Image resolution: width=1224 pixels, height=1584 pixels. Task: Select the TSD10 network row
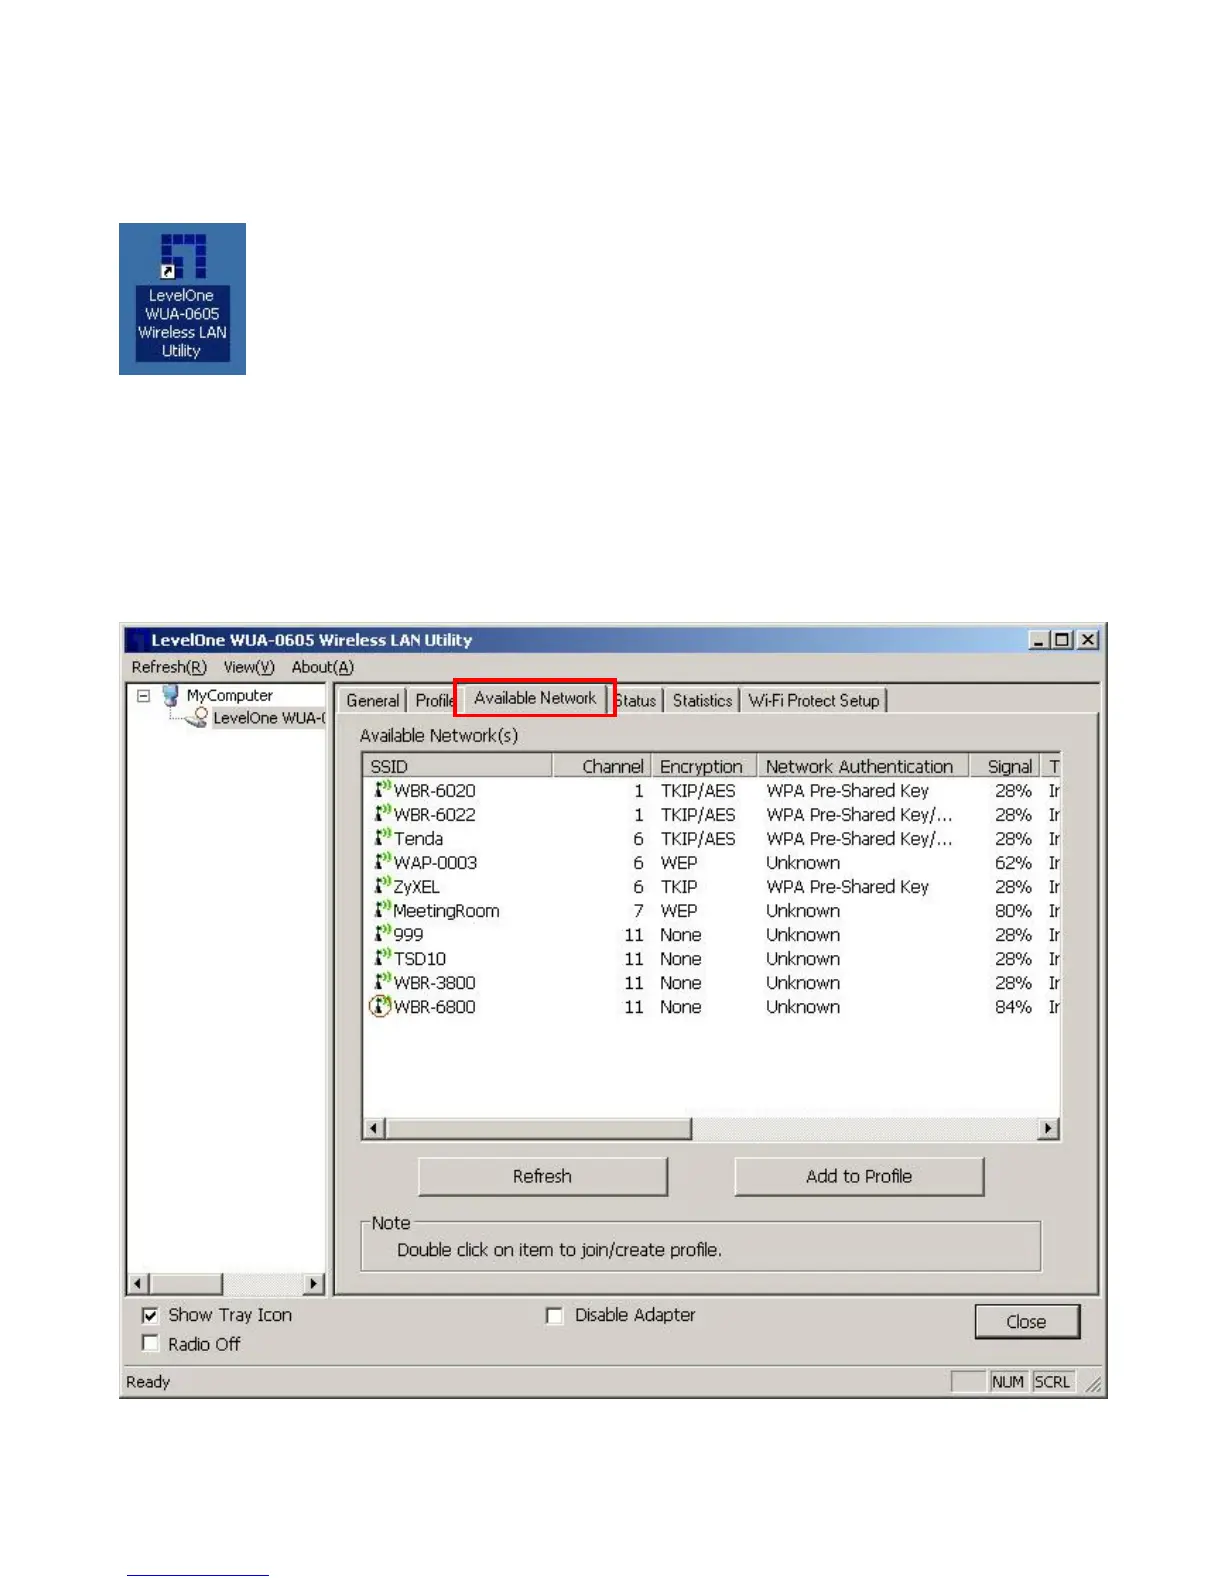click(x=711, y=958)
